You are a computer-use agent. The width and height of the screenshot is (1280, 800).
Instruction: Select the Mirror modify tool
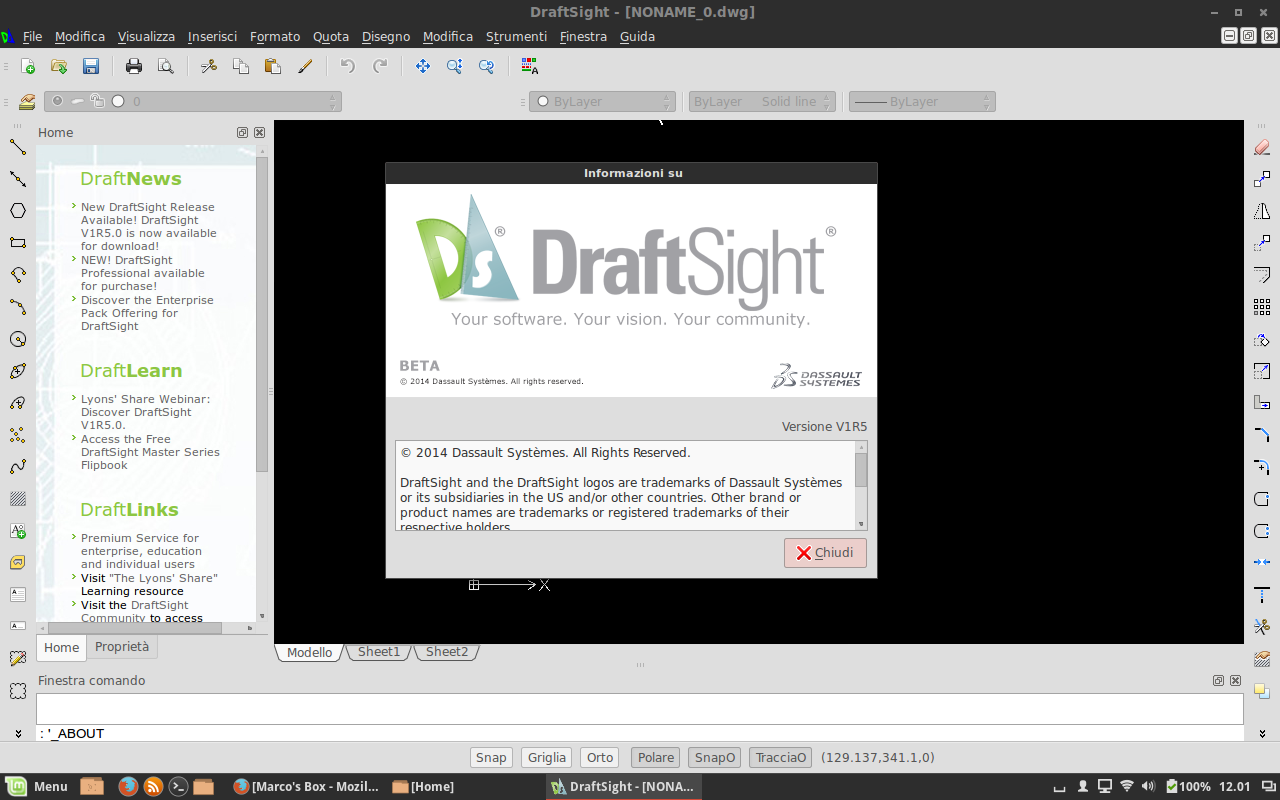(1262, 211)
